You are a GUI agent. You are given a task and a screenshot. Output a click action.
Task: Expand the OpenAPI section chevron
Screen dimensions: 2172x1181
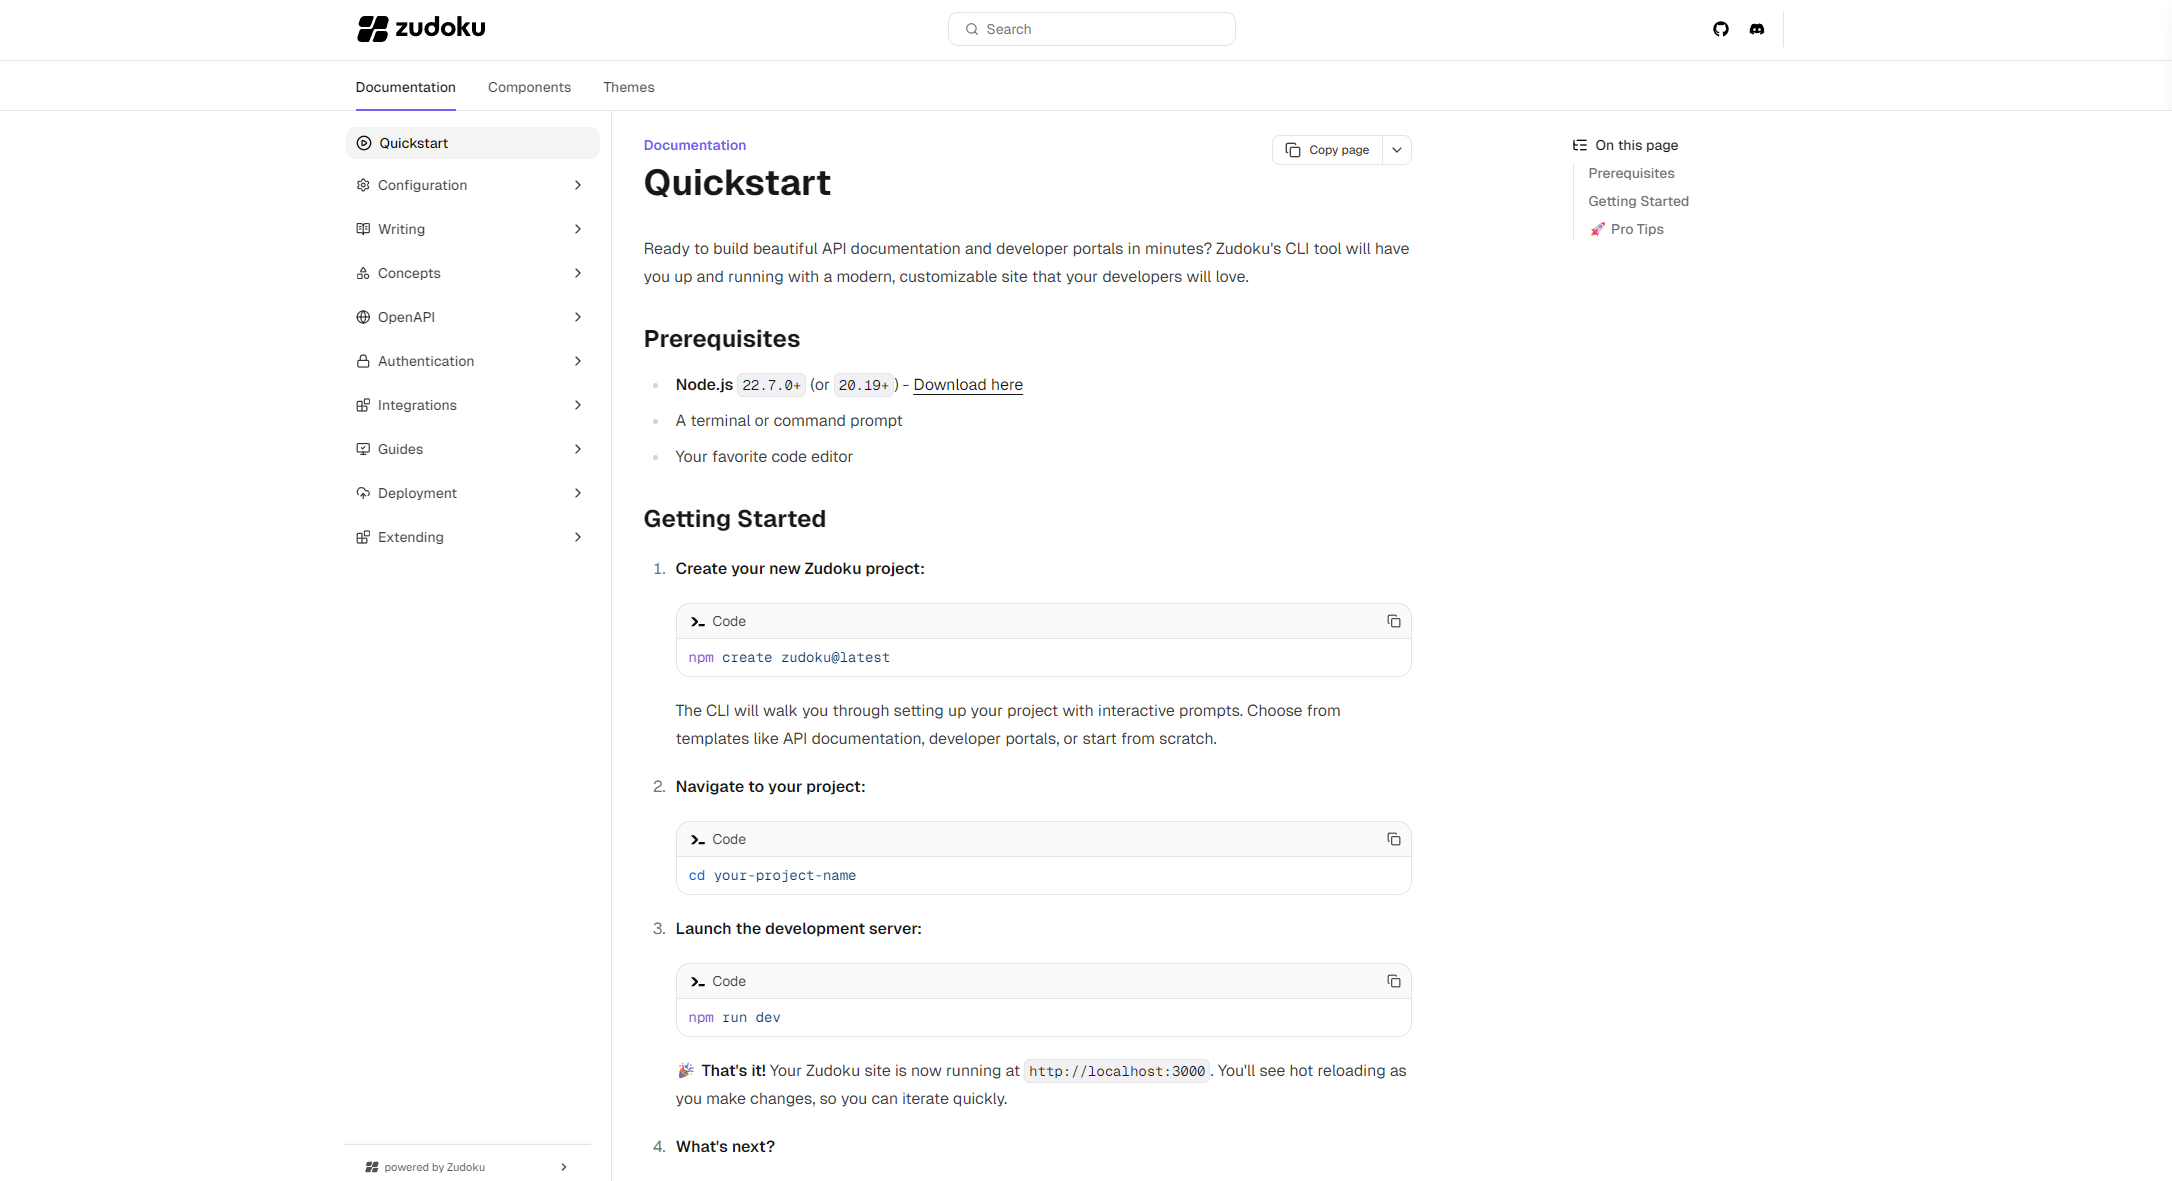click(578, 317)
